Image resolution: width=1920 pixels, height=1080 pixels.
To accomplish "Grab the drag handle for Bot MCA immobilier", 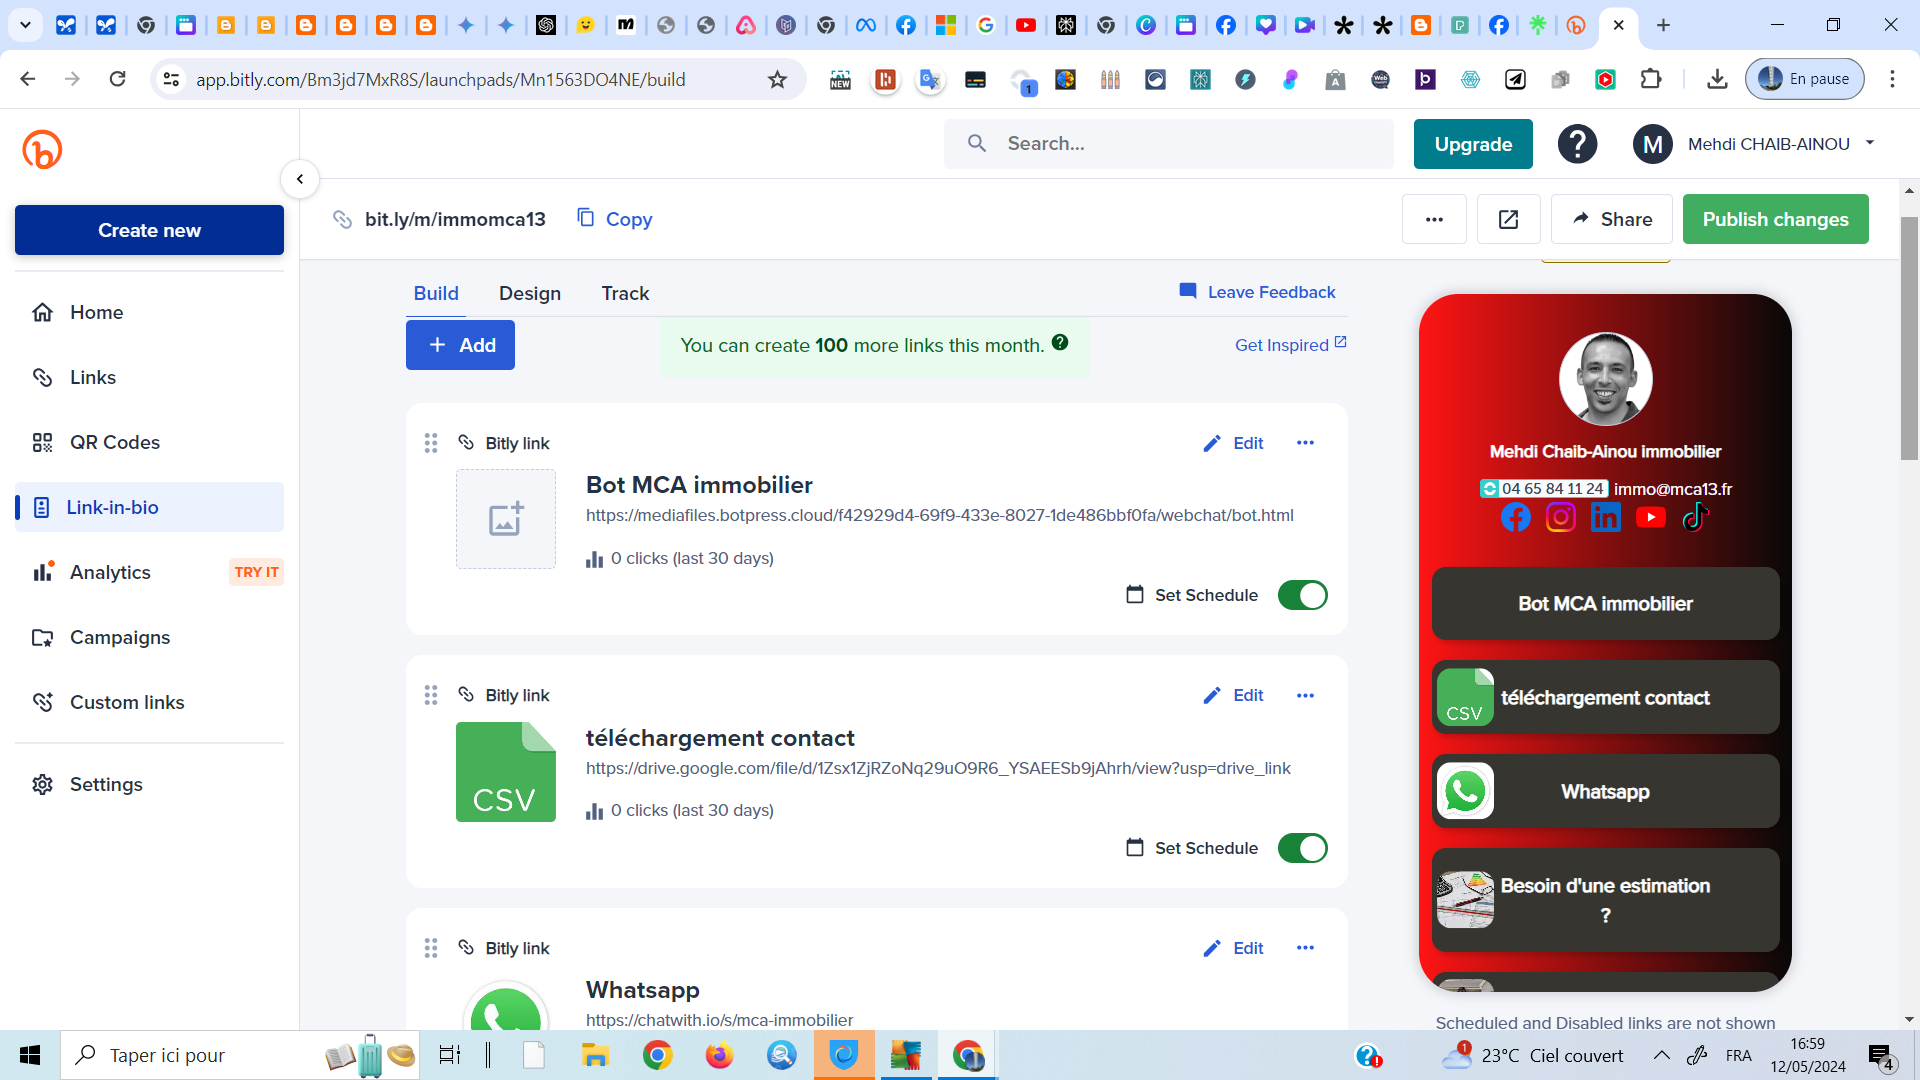I will [431, 443].
